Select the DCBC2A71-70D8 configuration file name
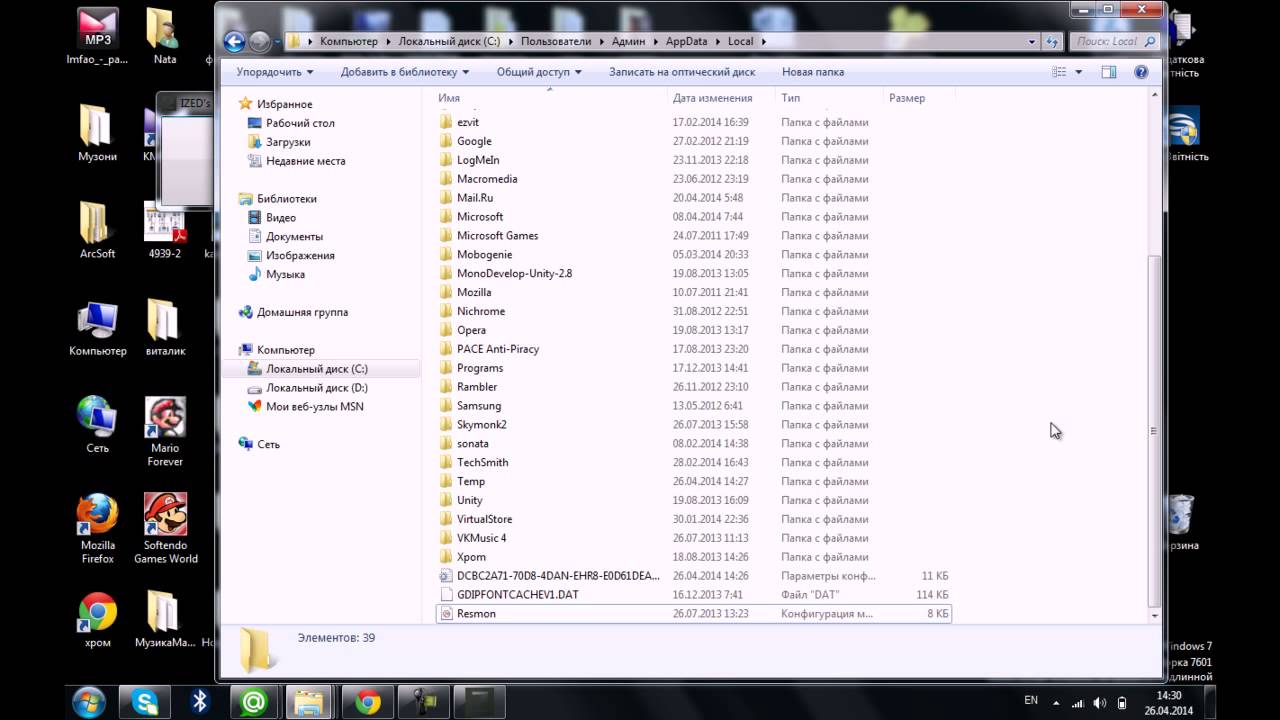This screenshot has height=720, width=1280. (x=558, y=576)
